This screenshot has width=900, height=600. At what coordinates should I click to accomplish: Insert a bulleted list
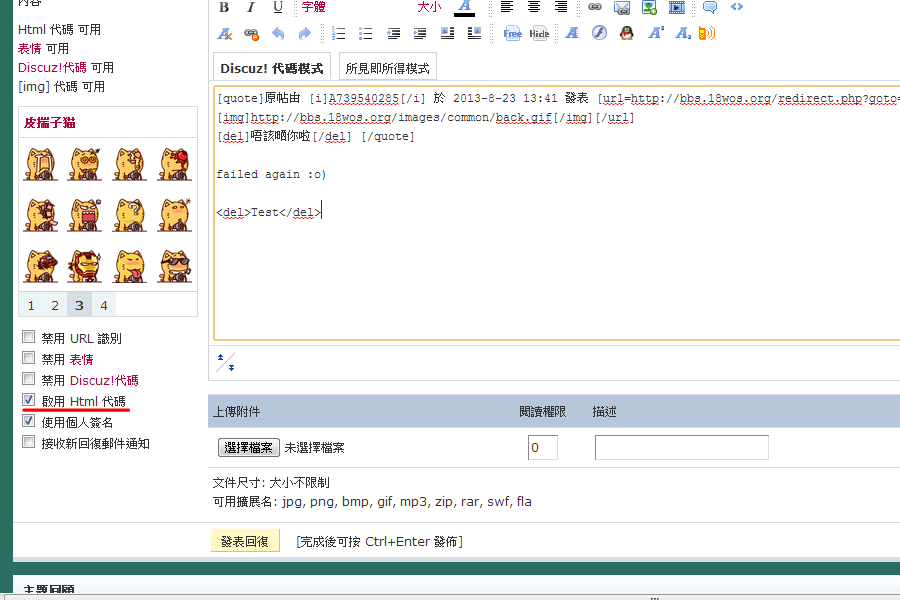(366, 33)
